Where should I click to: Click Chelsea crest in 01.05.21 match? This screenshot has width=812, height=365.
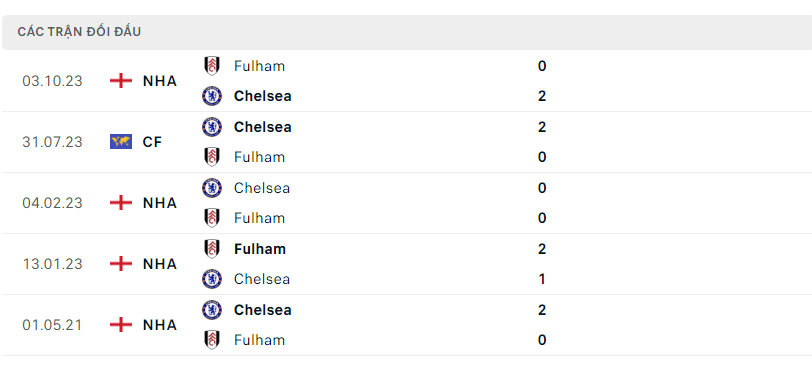click(x=212, y=310)
